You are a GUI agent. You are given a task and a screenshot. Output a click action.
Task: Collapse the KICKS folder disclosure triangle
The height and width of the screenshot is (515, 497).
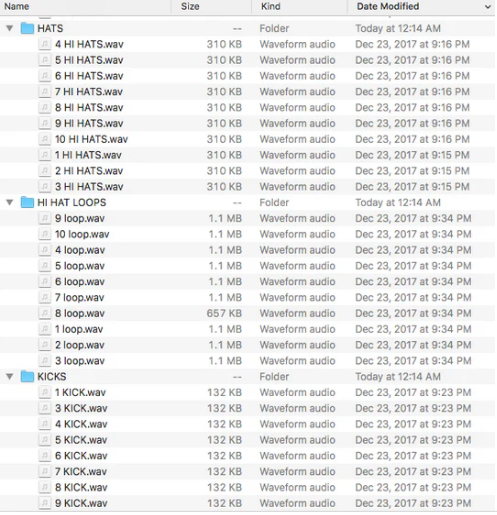click(x=10, y=377)
